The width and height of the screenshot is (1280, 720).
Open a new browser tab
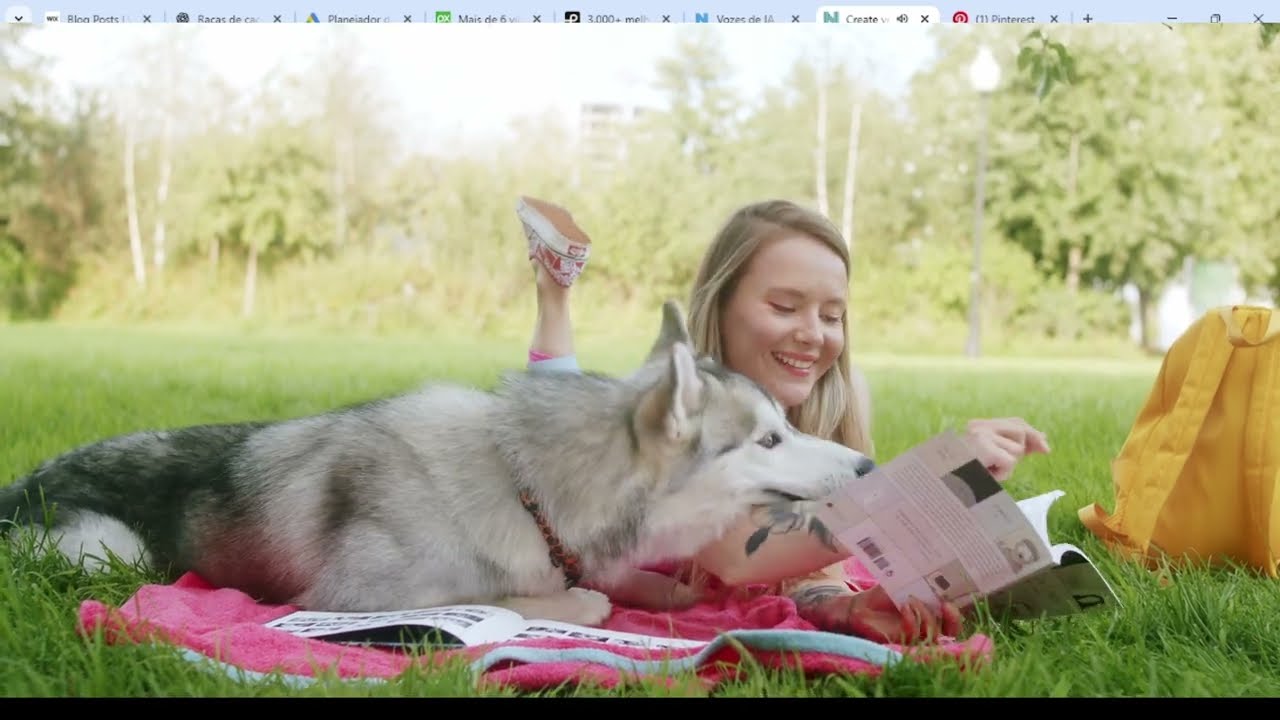pos(1088,18)
